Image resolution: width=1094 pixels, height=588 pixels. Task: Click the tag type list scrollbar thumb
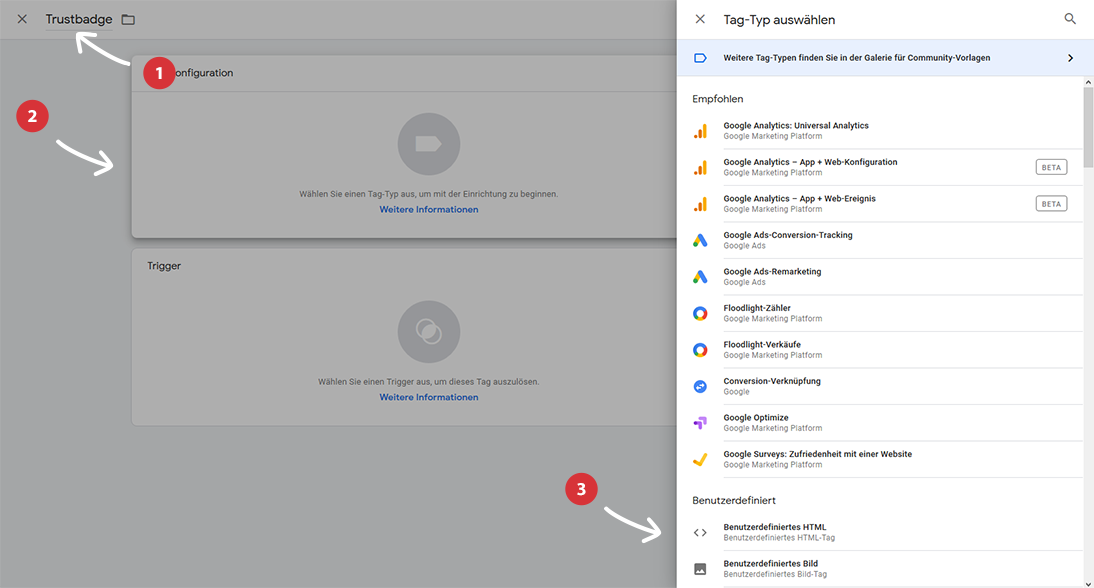point(1088,127)
